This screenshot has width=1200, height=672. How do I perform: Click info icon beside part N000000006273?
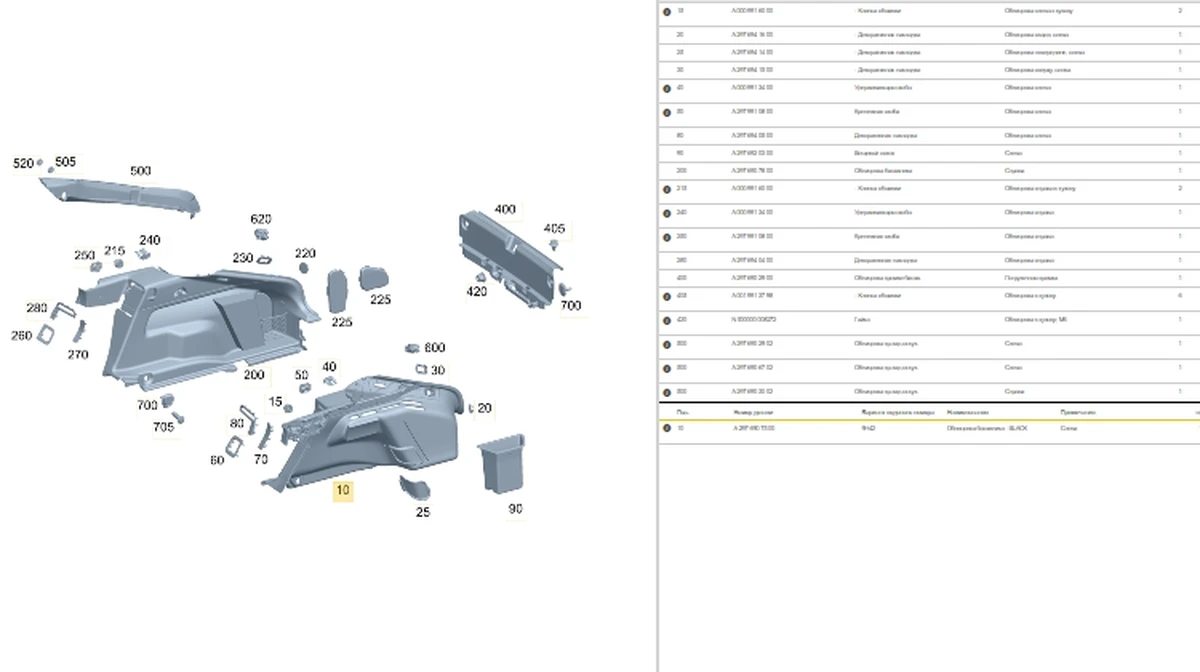click(x=667, y=321)
